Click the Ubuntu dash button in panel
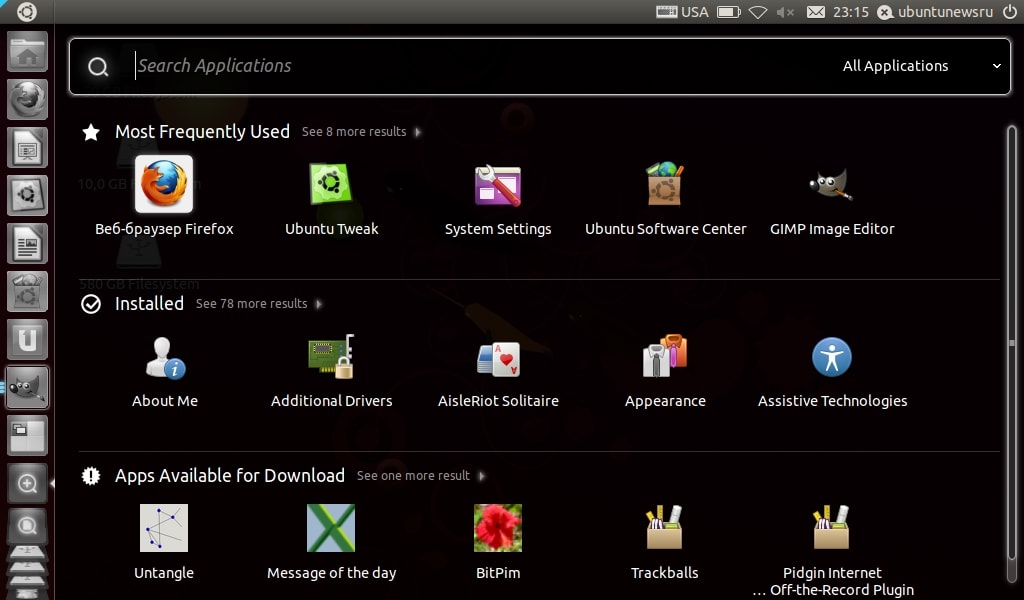This screenshot has width=1024, height=600. [27, 12]
